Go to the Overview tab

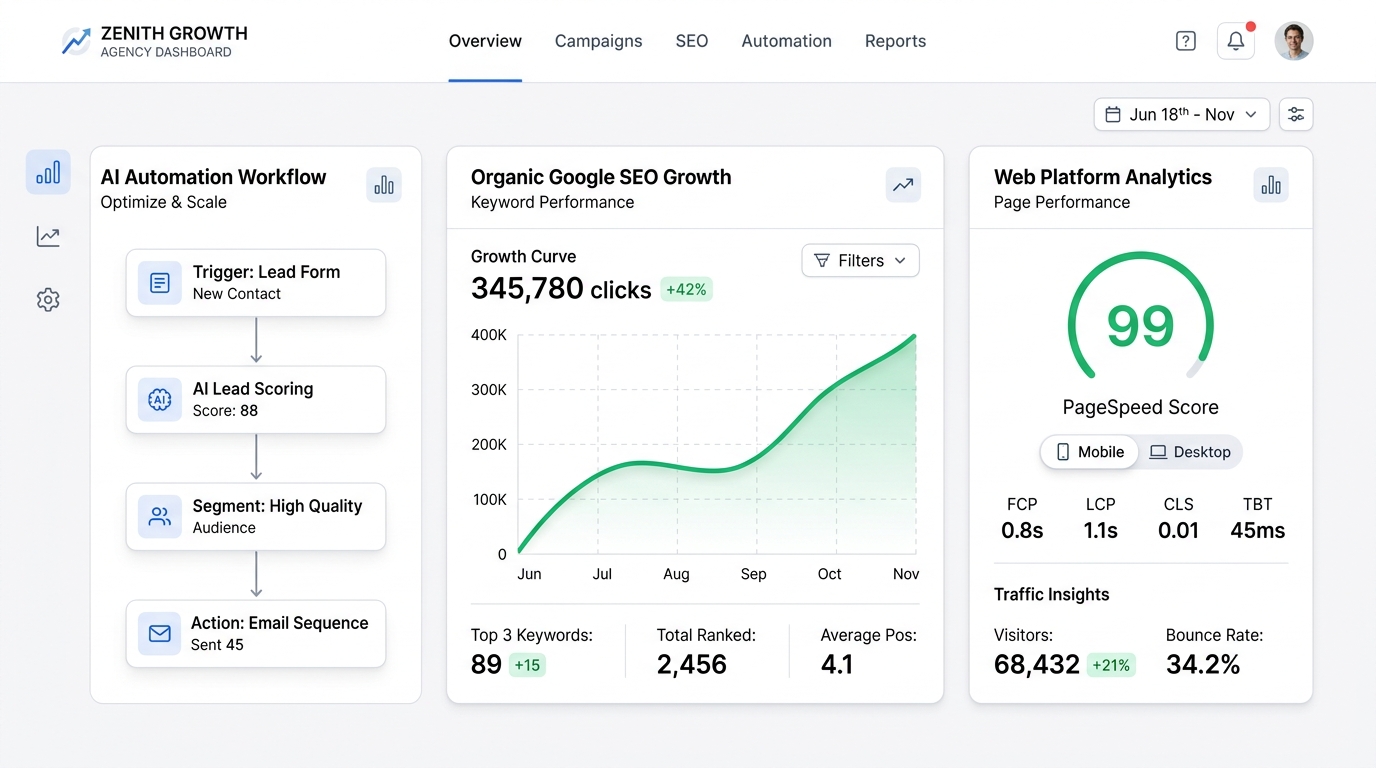coord(485,41)
